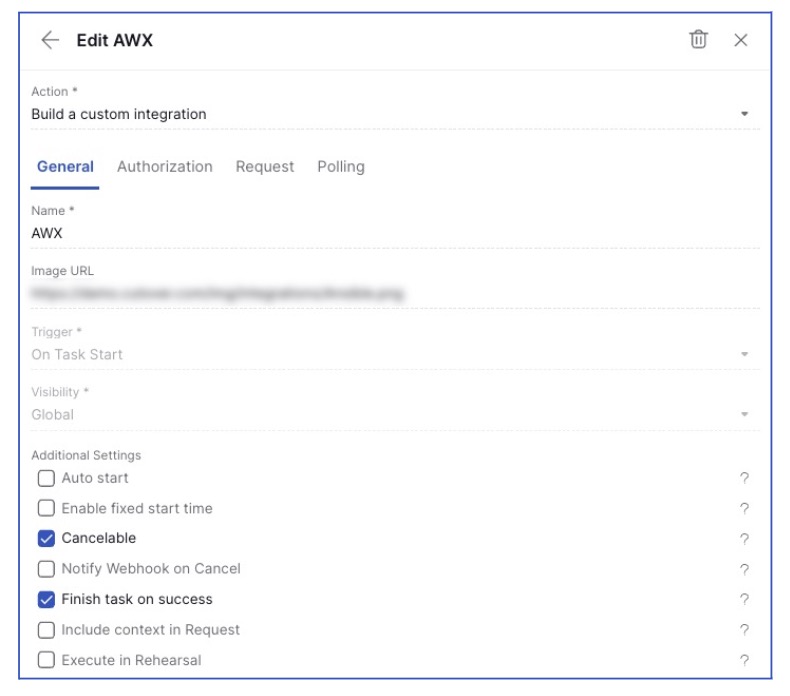This screenshot has width=790, height=696.
Task: Click help icon for Execute in Rehearsal
Action: (744, 660)
